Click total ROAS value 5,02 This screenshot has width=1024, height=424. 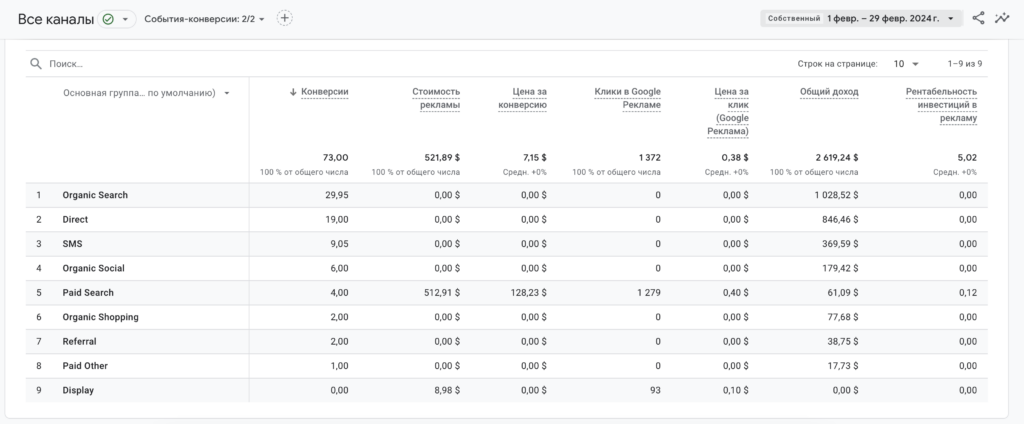coord(968,157)
